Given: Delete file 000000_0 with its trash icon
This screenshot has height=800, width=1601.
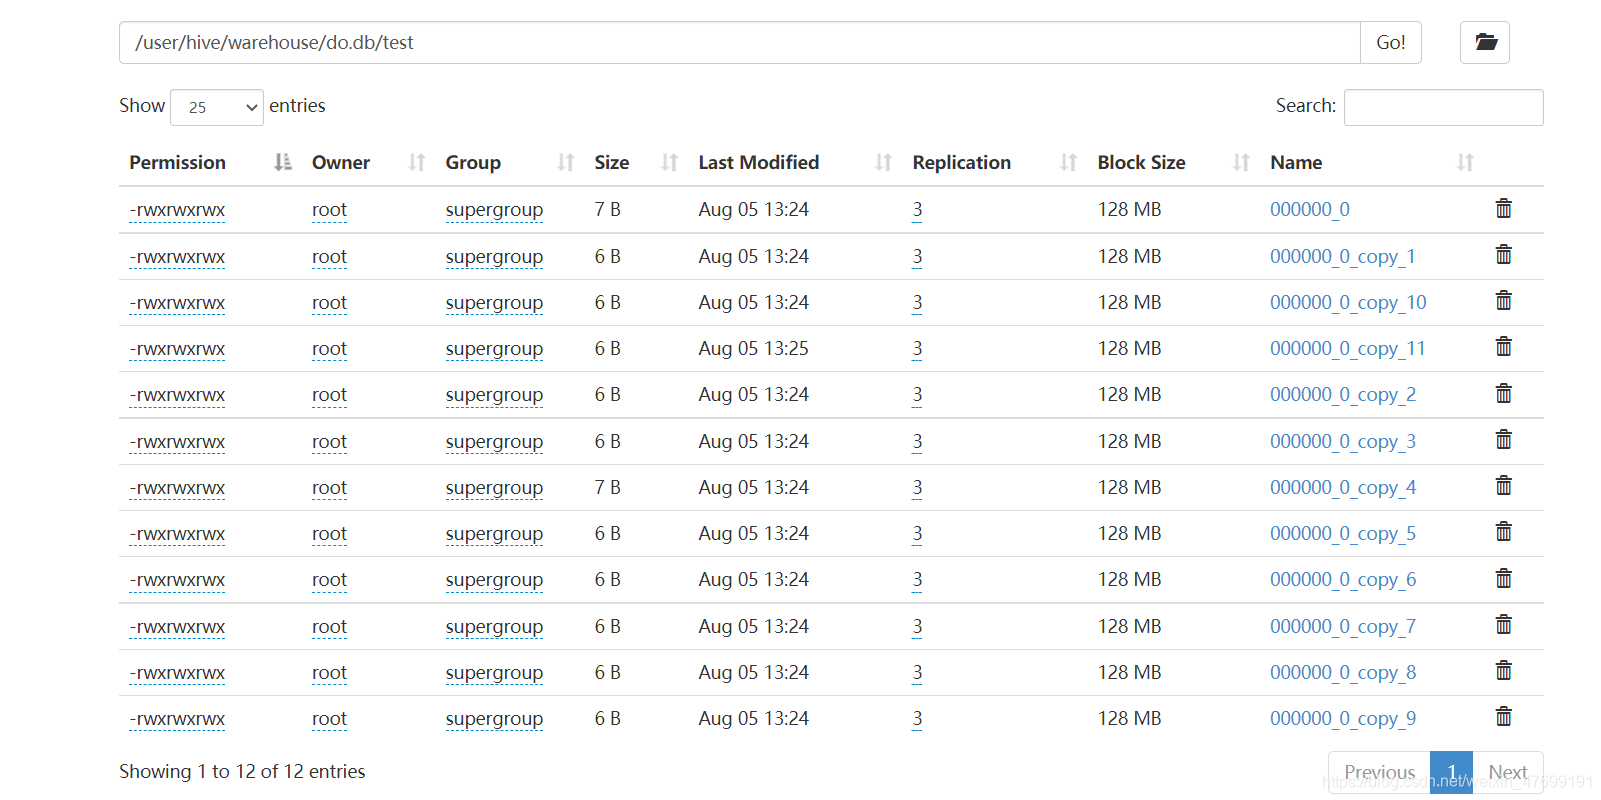Looking at the screenshot, I should click(1503, 208).
